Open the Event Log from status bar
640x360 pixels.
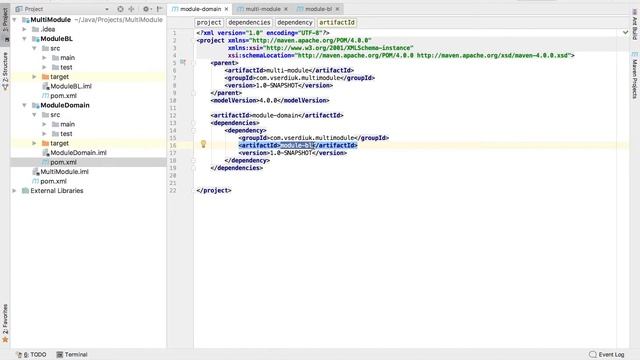point(607,354)
